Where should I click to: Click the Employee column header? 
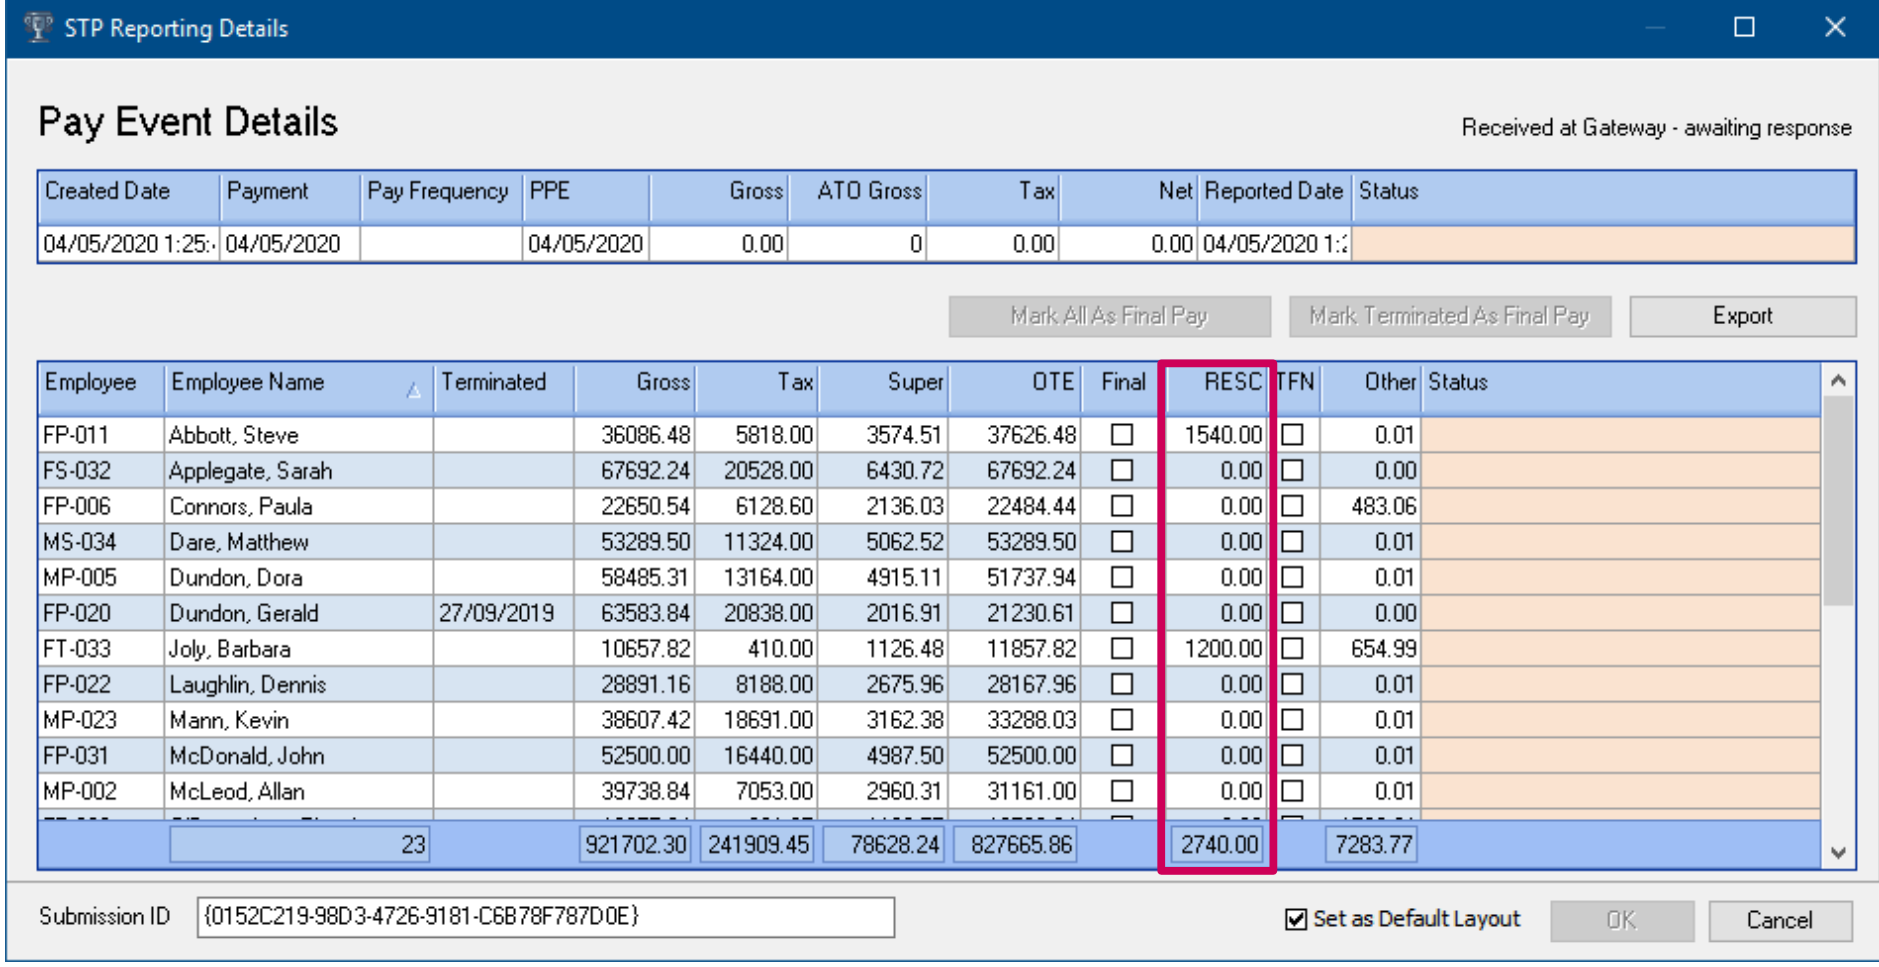101,388
